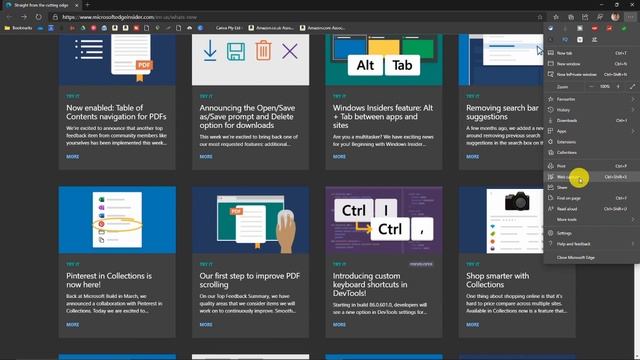This screenshot has width=640, height=360.
Task: Click the full screen zoom arrow icon
Action: pyautogui.click(x=632, y=87)
